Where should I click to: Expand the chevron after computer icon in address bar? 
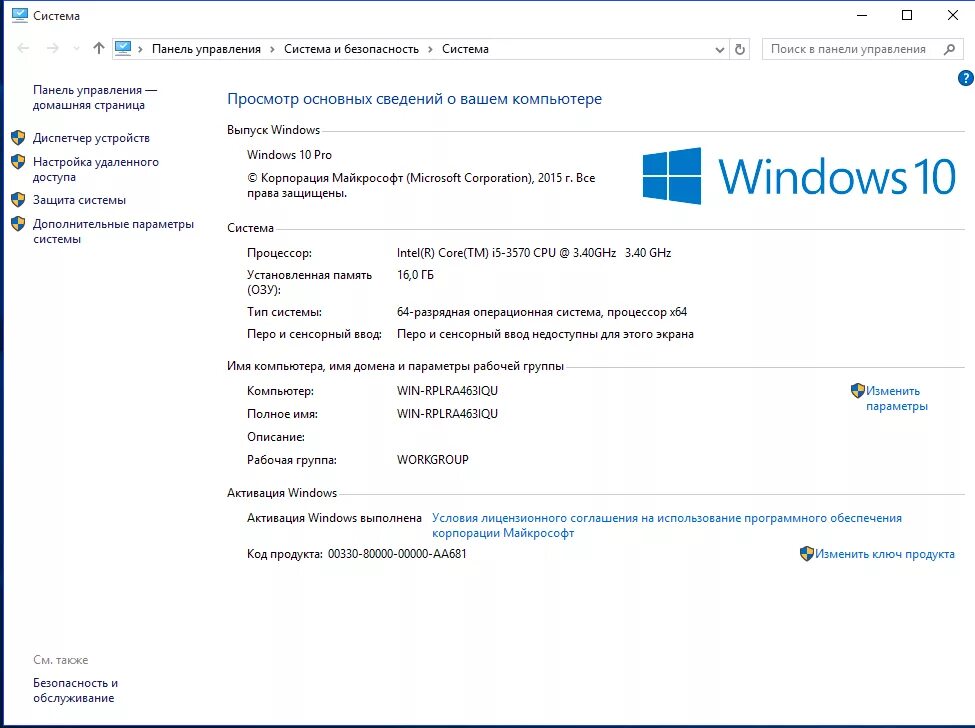click(141, 49)
